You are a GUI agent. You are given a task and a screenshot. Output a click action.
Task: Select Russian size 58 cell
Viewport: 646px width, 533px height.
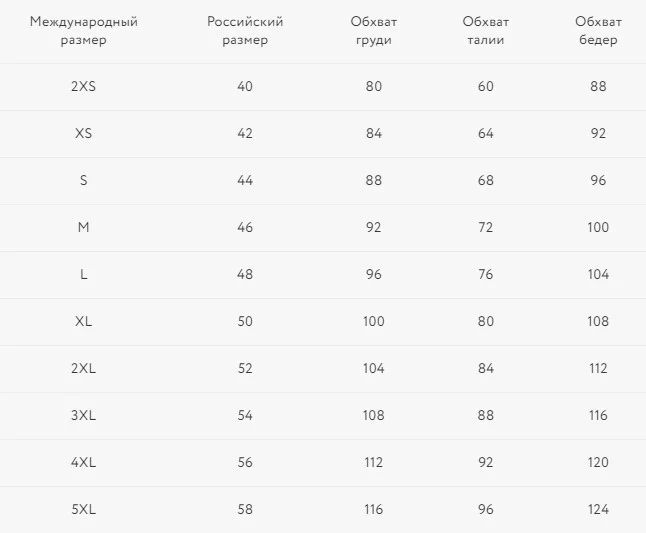(x=245, y=510)
